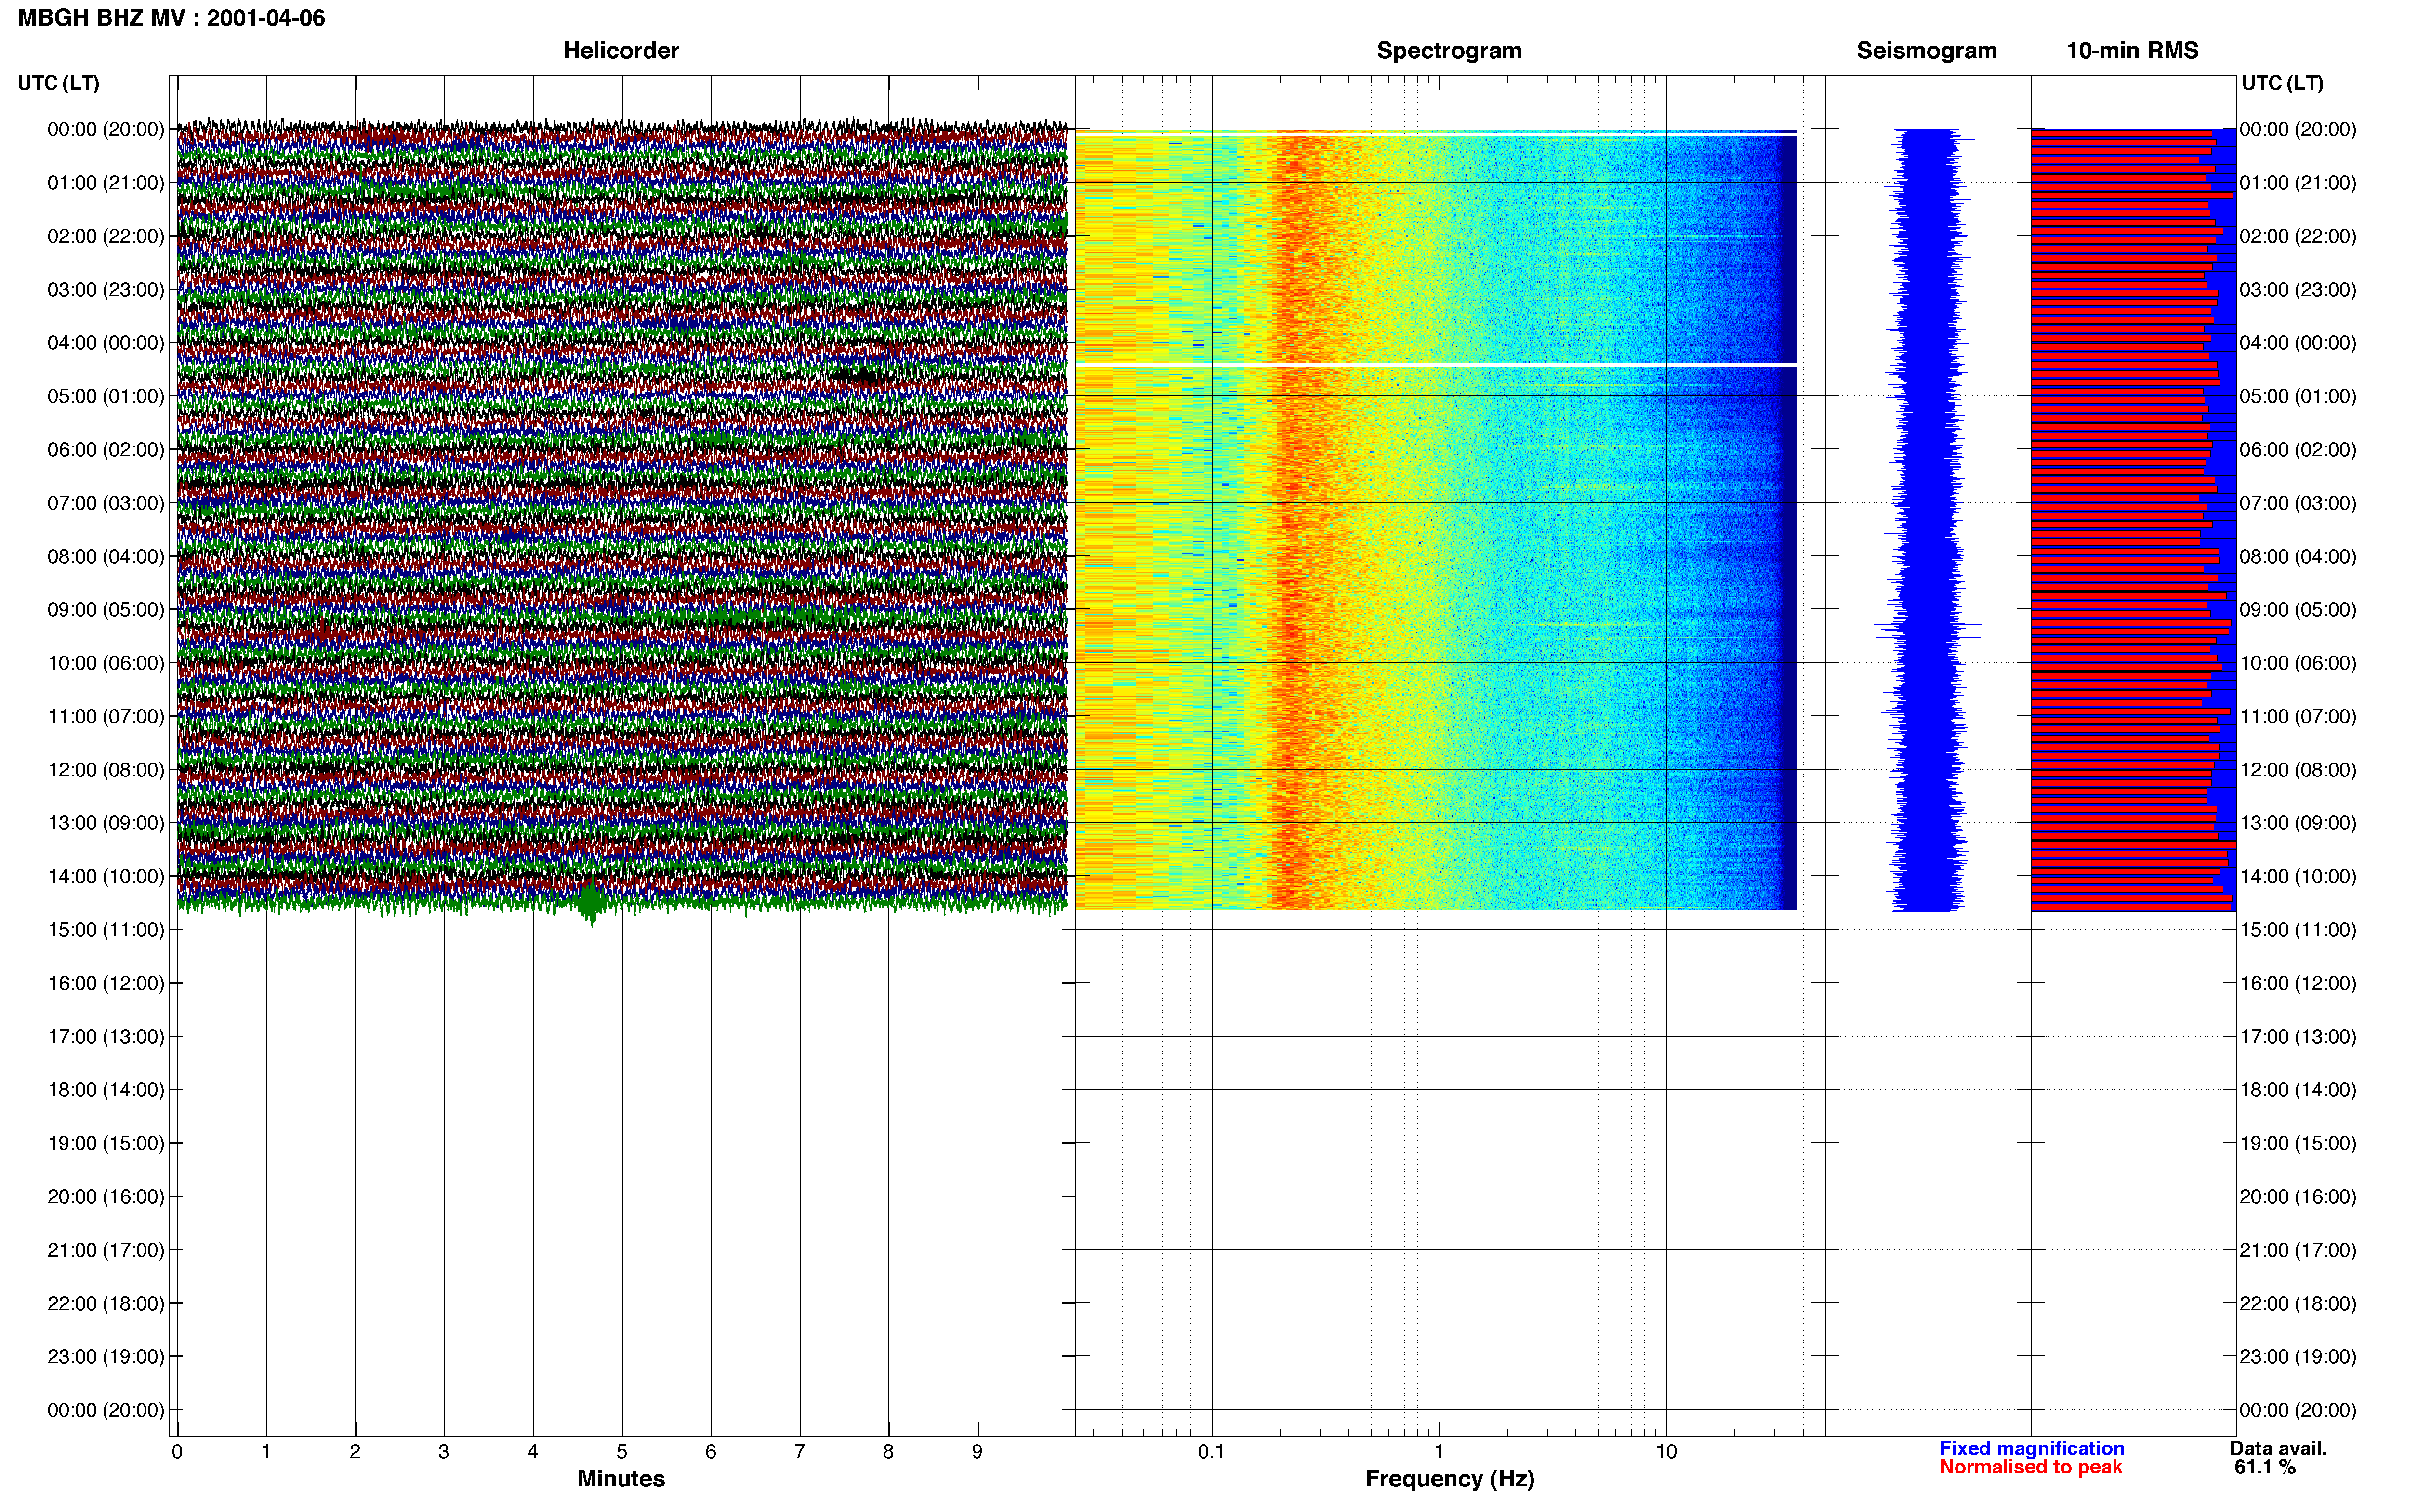Click RMS-side time label '14:00 (10:00)'

click(2298, 877)
